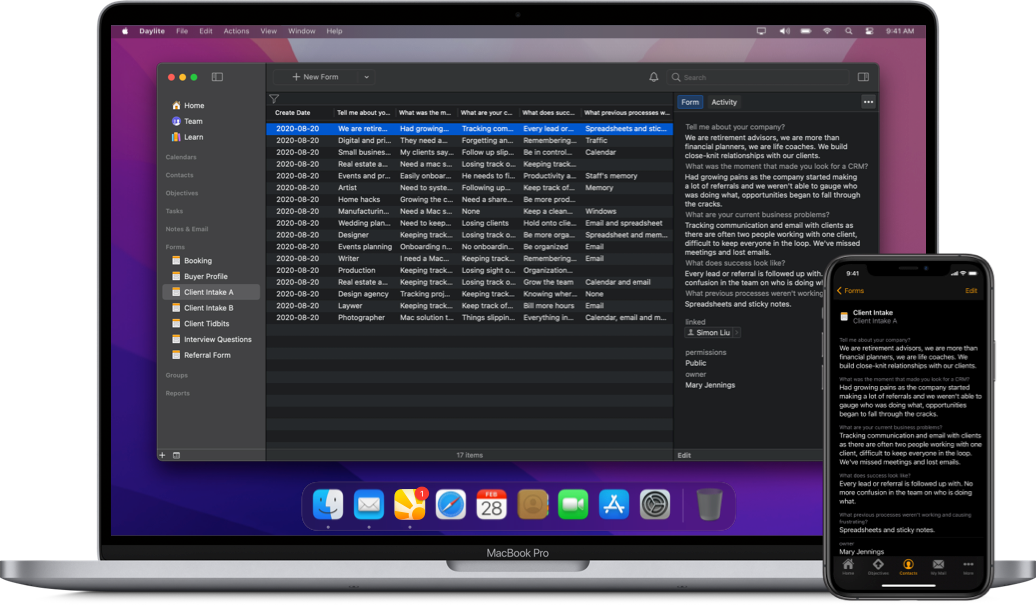The image size is (1036, 605).
Task: Tap the Objectives tab on the iPhone
Action: 878,566
